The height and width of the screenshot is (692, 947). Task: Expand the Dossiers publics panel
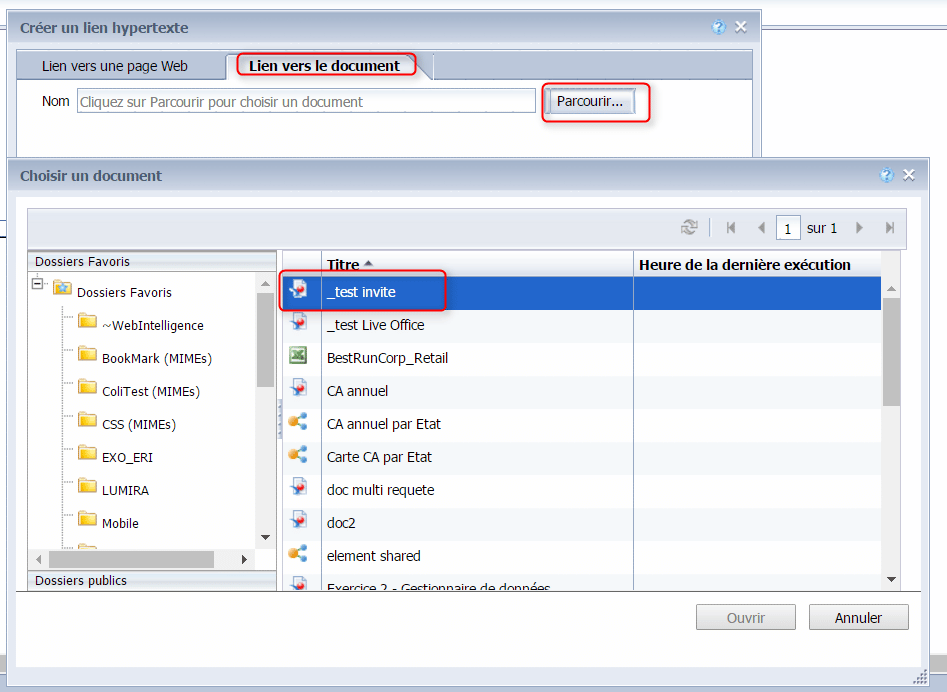pos(152,580)
